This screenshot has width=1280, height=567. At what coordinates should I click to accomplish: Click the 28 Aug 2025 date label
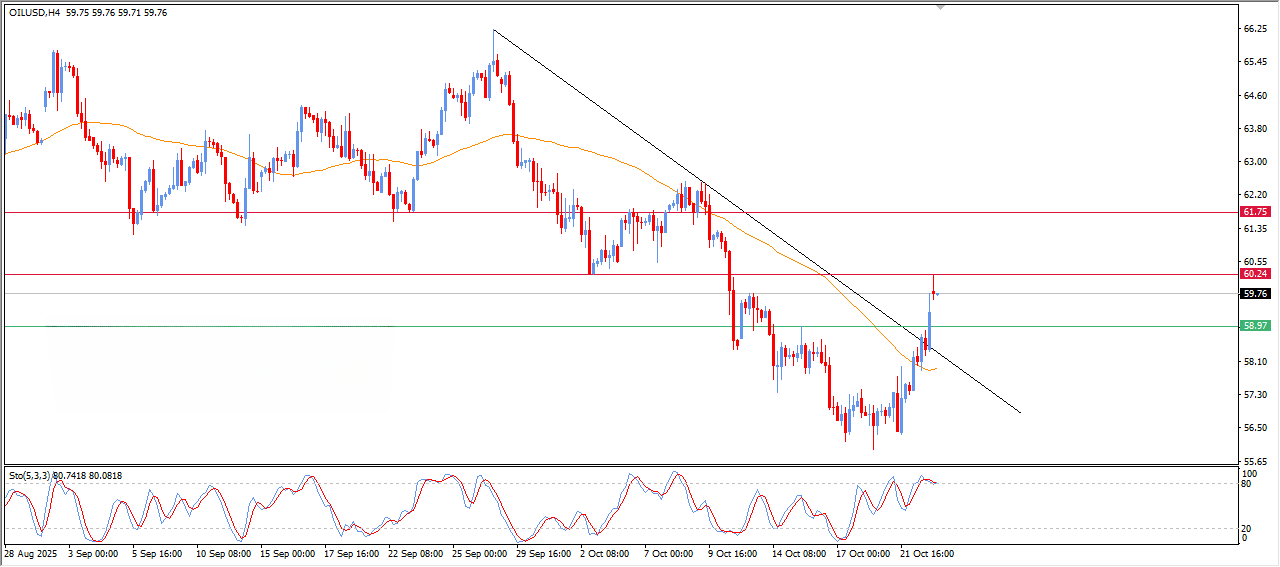tap(29, 553)
